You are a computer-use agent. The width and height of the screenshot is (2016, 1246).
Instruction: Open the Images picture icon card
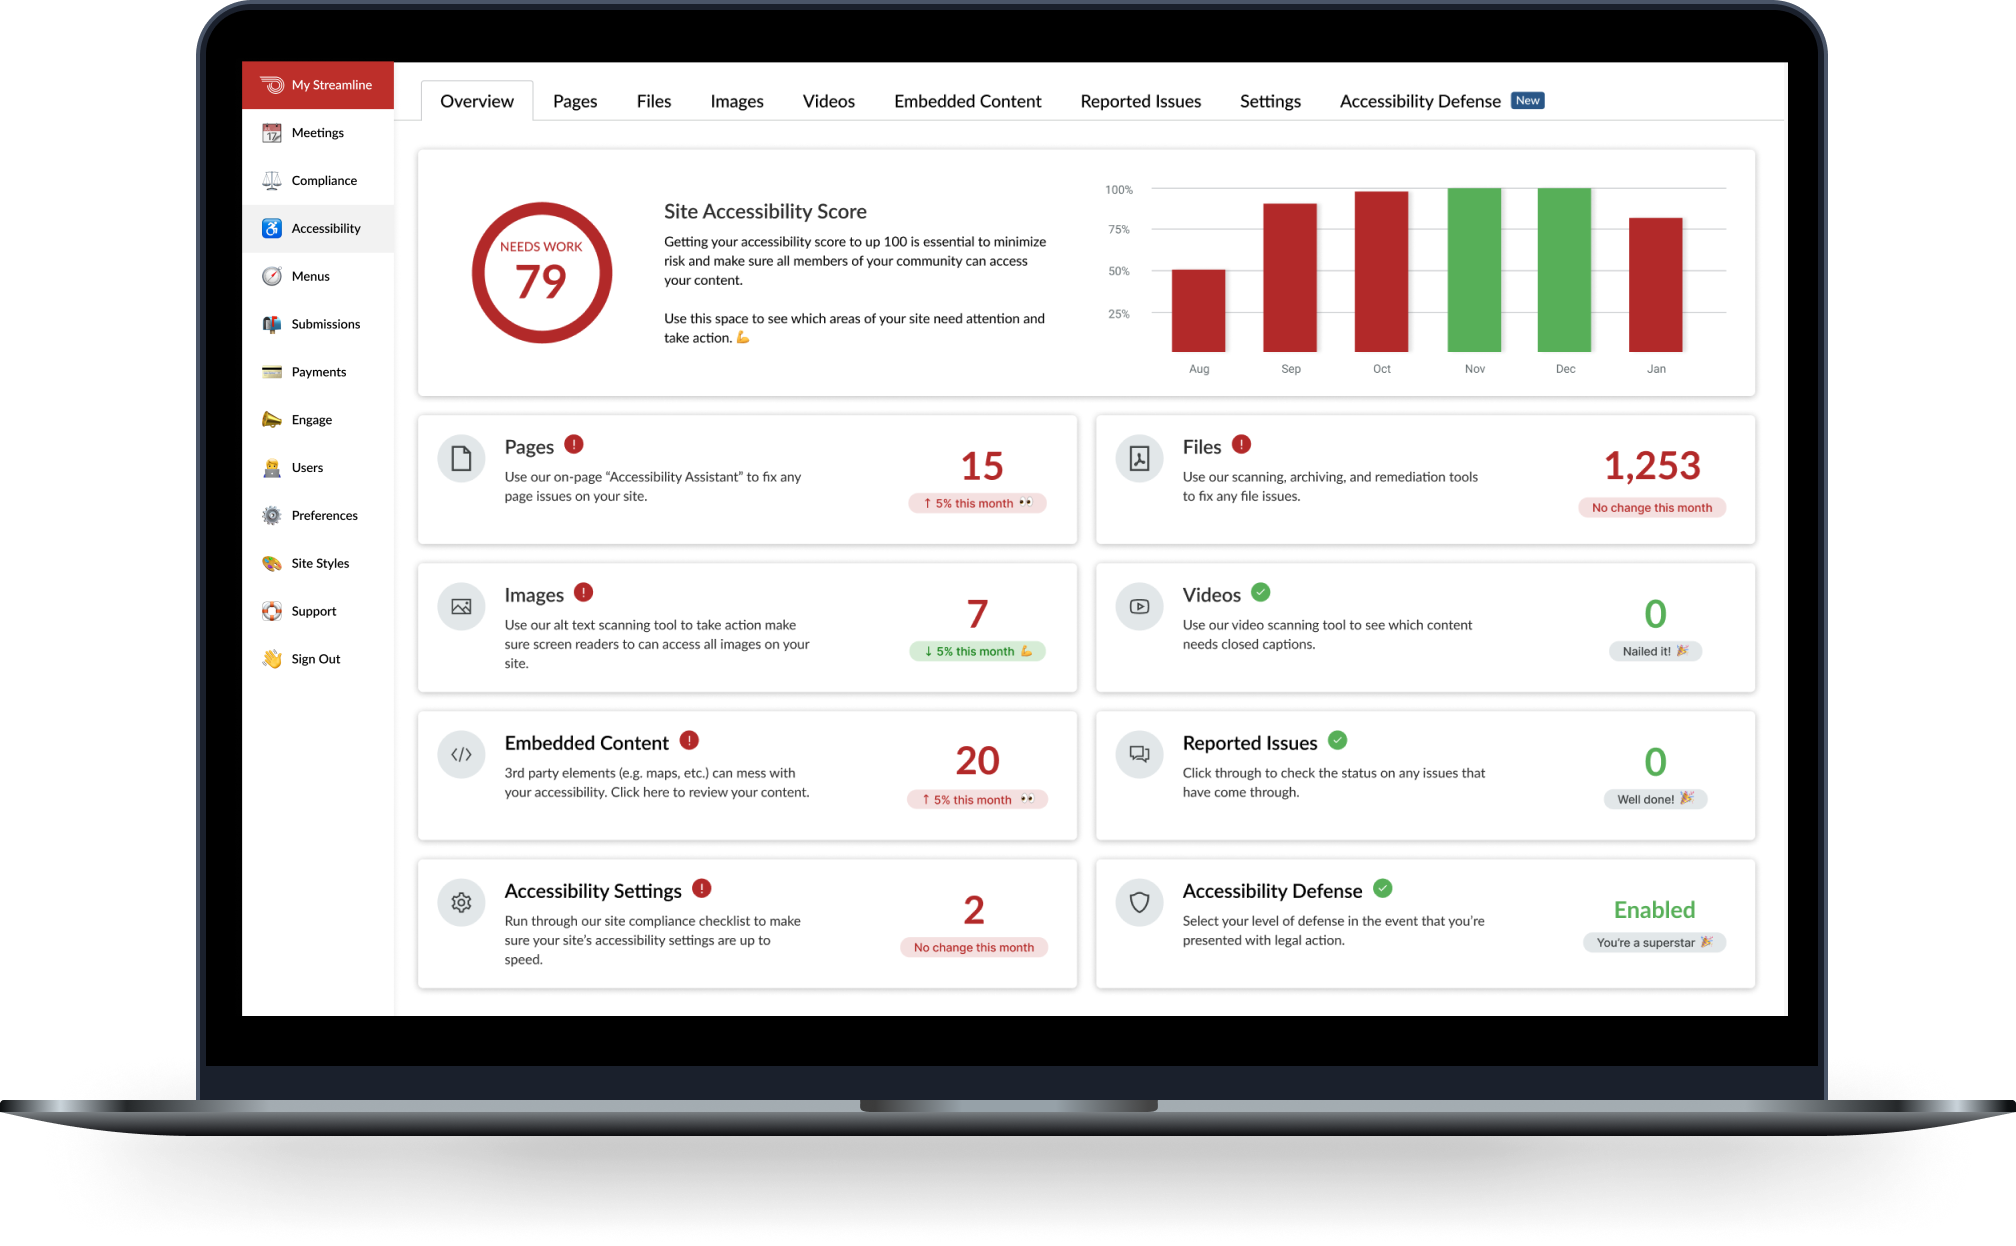point(461,607)
